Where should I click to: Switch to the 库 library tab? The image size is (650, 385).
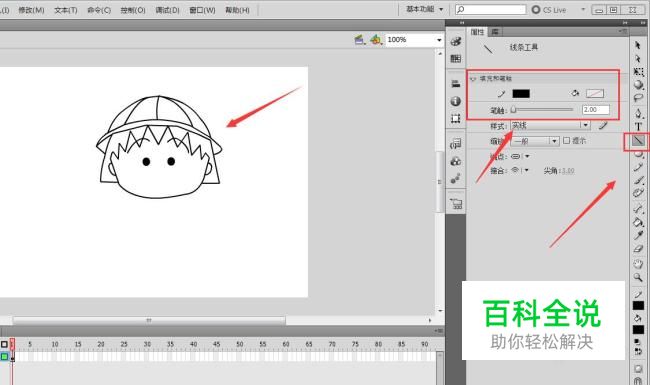click(x=495, y=32)
